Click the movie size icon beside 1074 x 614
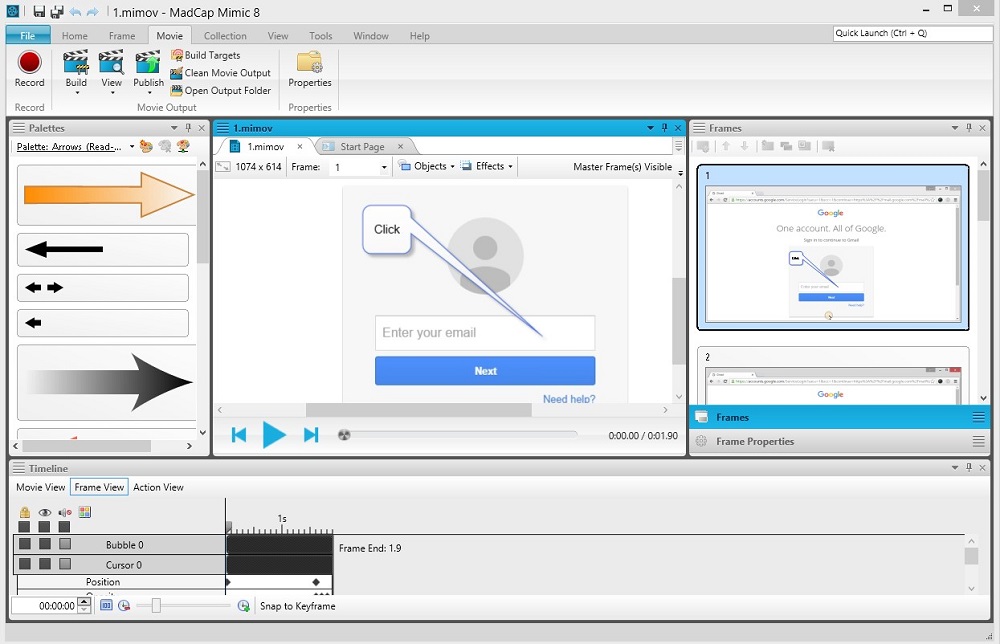Image resolution: width=1000 pixels, height=644 pixels. 223,166
